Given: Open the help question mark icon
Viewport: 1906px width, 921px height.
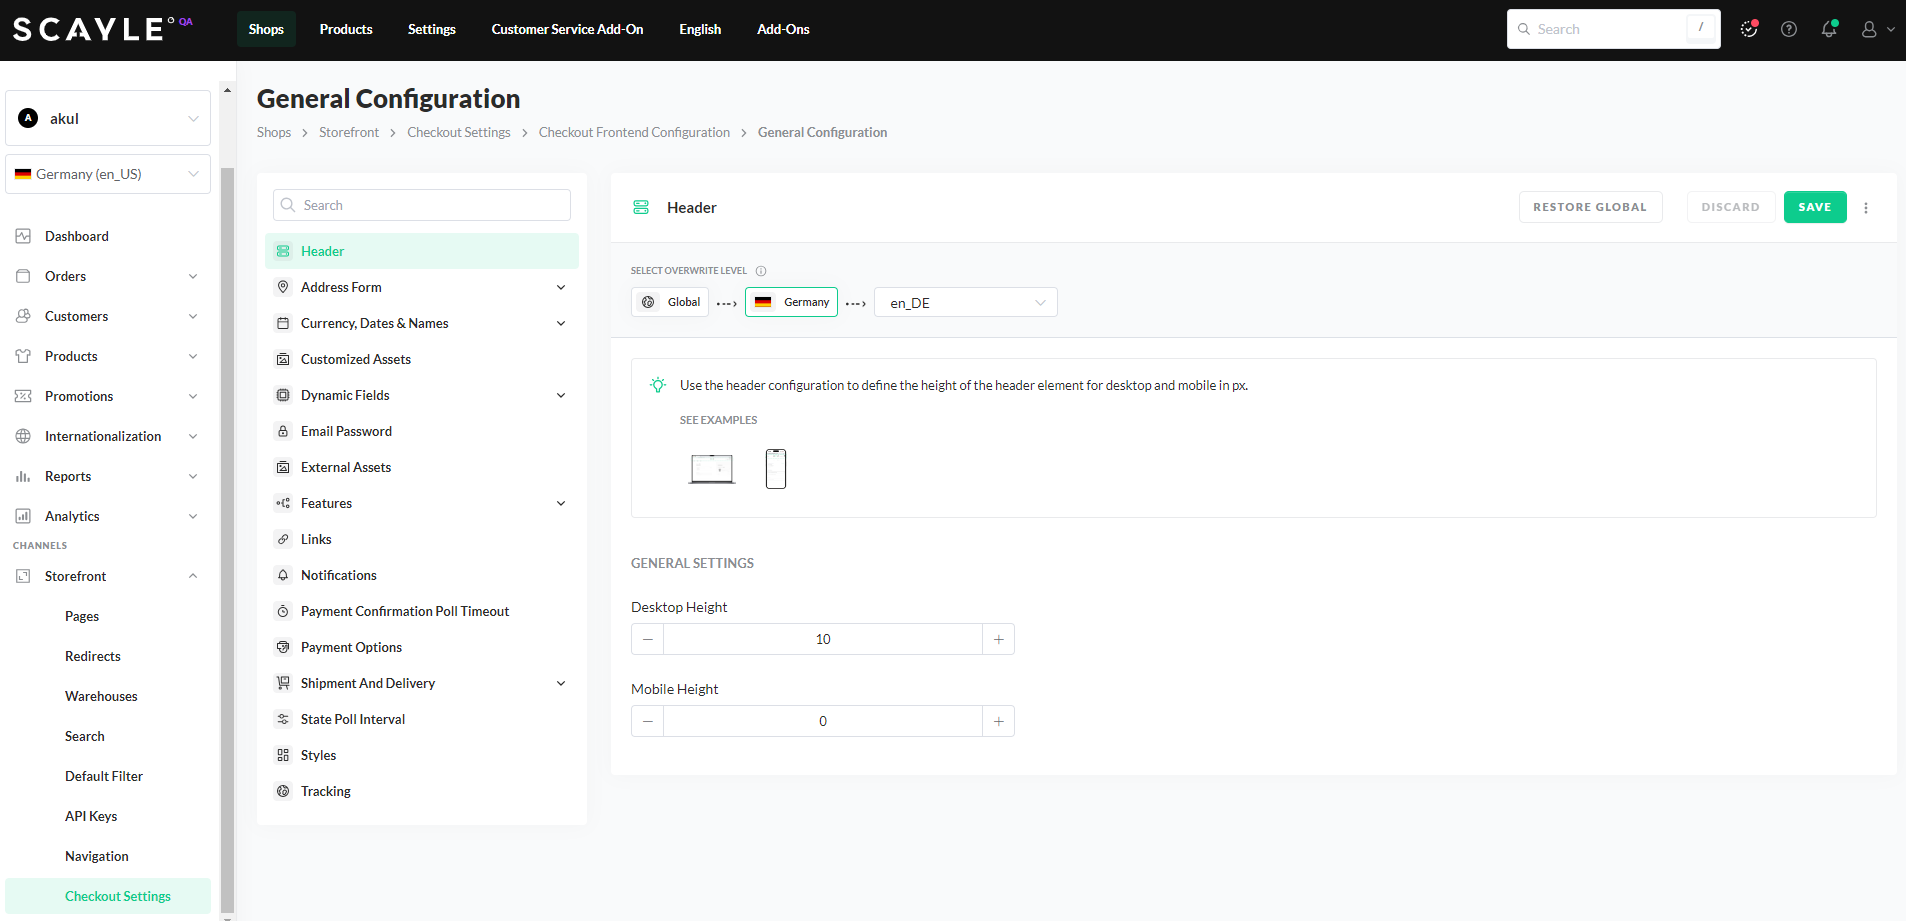Looking at the screenshot, I should (x=1789, y=30).
